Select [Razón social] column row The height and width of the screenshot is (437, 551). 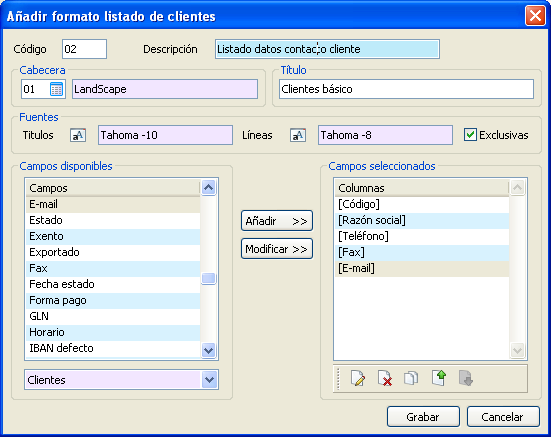click(x=422, y=220)
